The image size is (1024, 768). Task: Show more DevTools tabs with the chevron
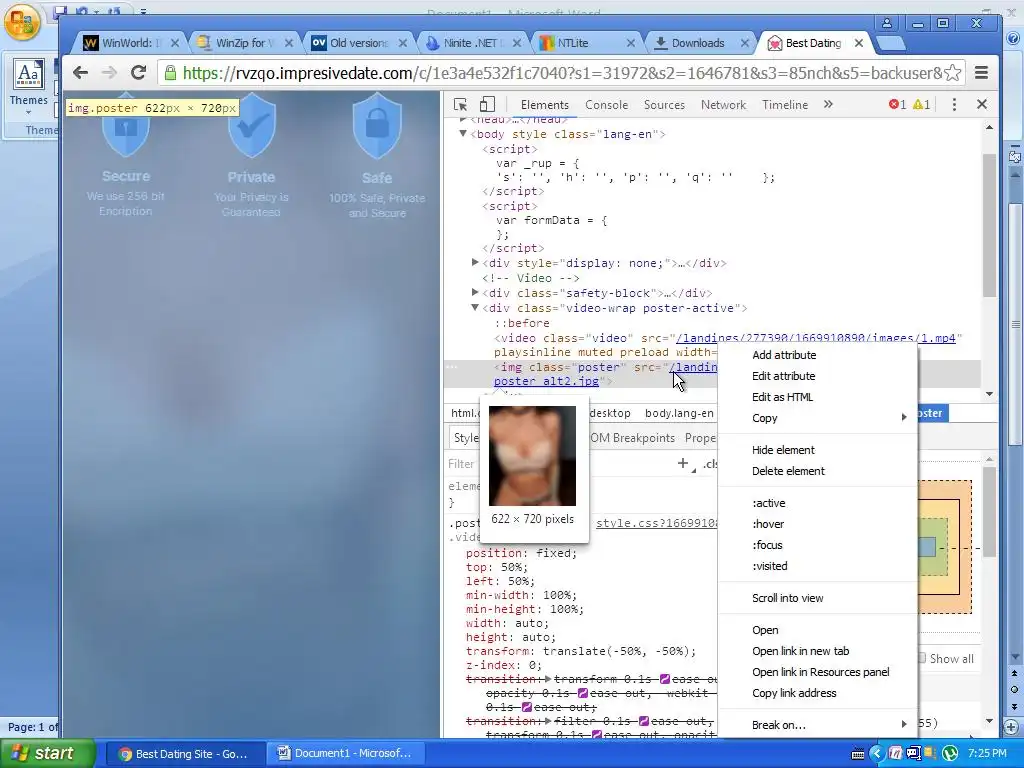828,104
